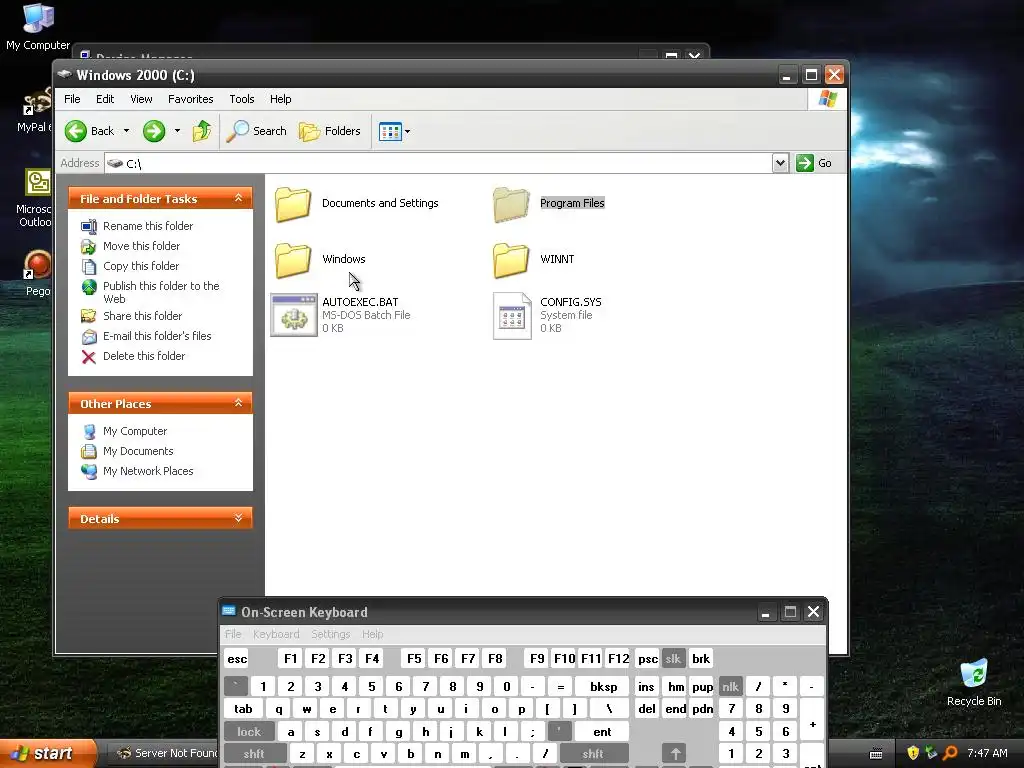Viewport: 1024px width, 768px height.
Task: Click E-mail this folder's files
Action: point(157,336)
